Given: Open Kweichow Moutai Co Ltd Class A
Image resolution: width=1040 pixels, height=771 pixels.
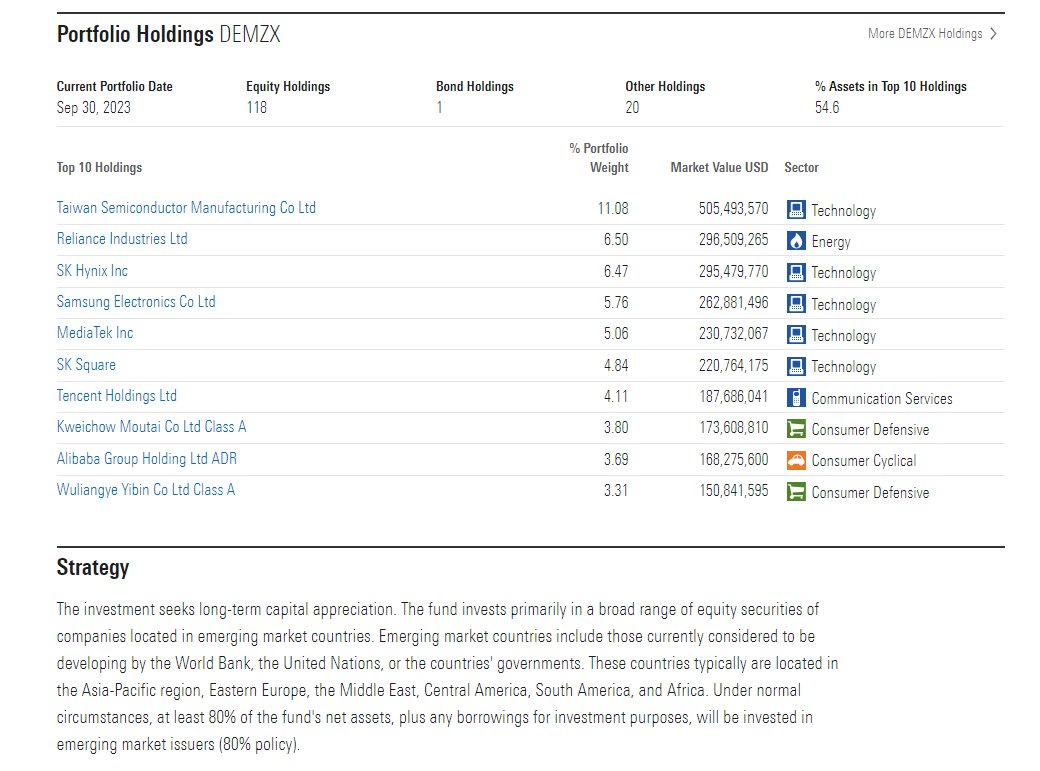Looking at the screenshot, I should [151, 427].
